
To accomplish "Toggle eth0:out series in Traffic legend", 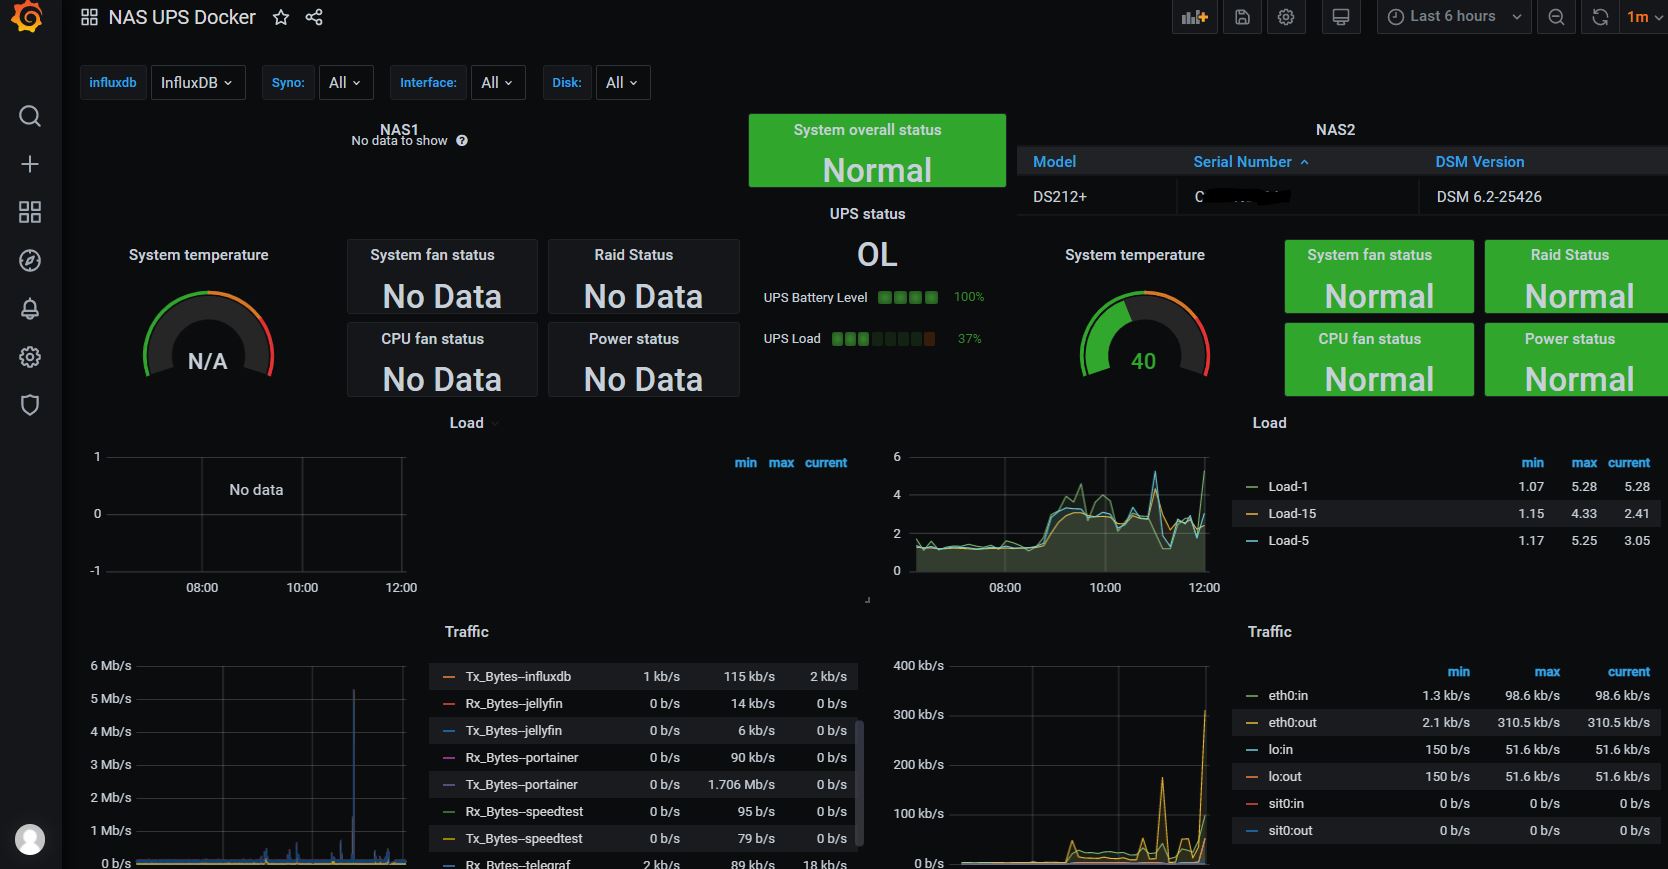I will point(1292,723).
